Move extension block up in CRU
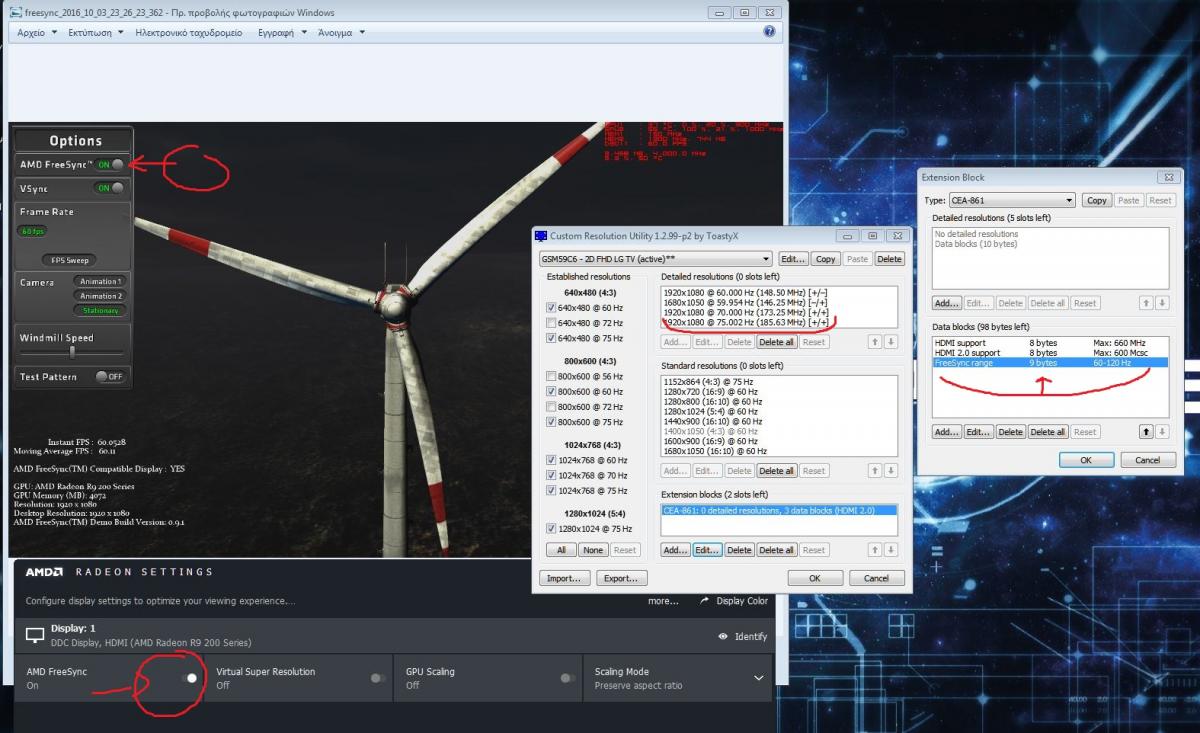The image size is (1200, 733). tap(876, 550)
